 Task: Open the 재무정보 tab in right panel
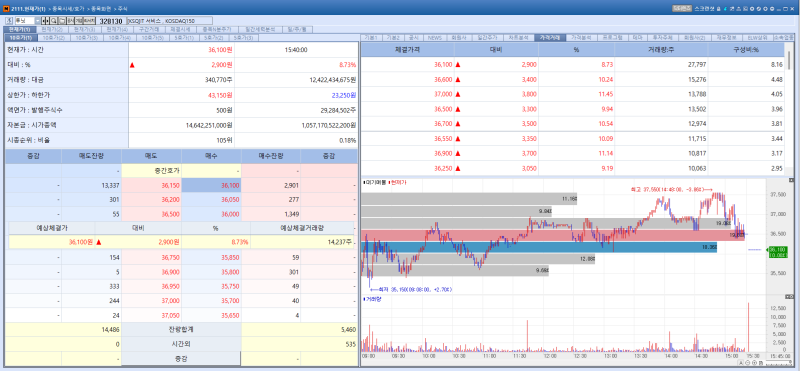pos(726,38)
